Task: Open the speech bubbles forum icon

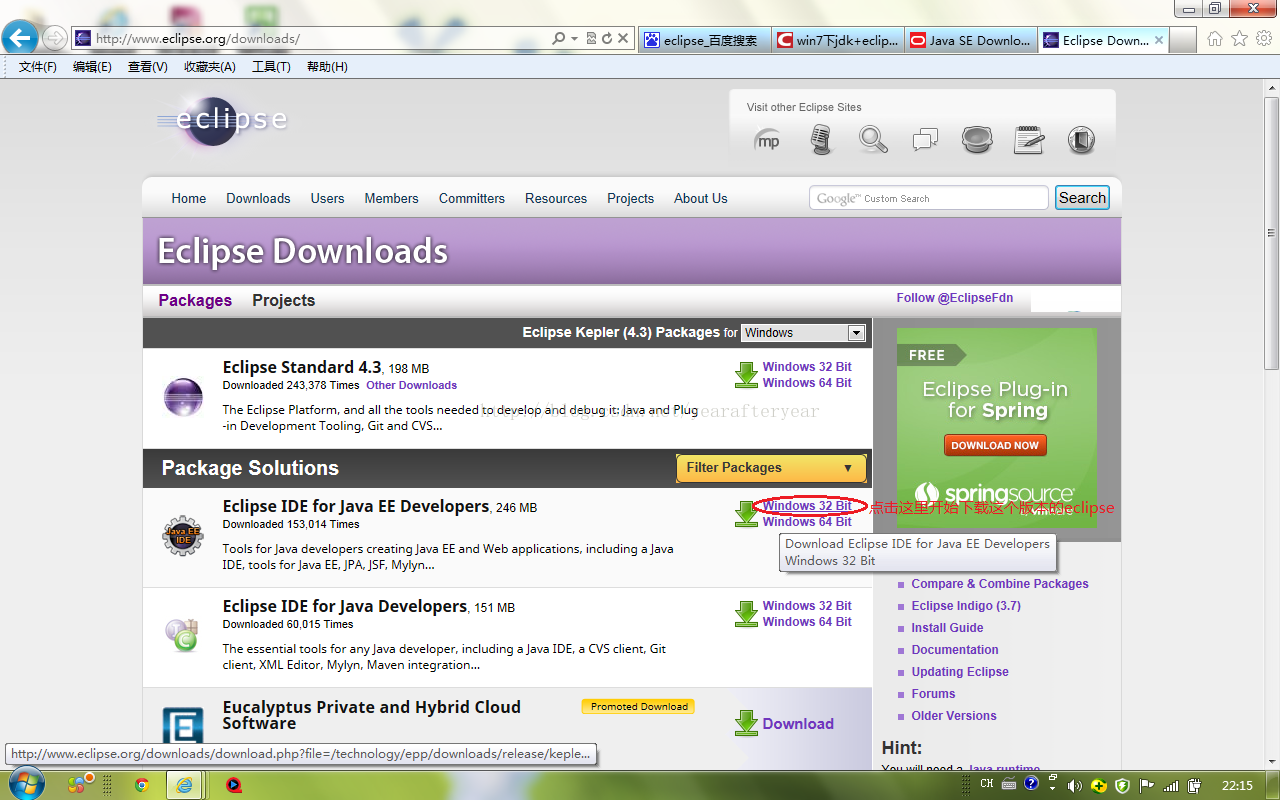Action: pyautogui.click(x=925, y=140)
